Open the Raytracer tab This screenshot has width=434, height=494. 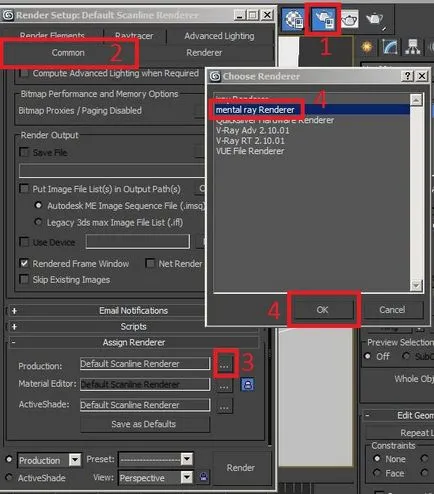(x=134, y=36)
